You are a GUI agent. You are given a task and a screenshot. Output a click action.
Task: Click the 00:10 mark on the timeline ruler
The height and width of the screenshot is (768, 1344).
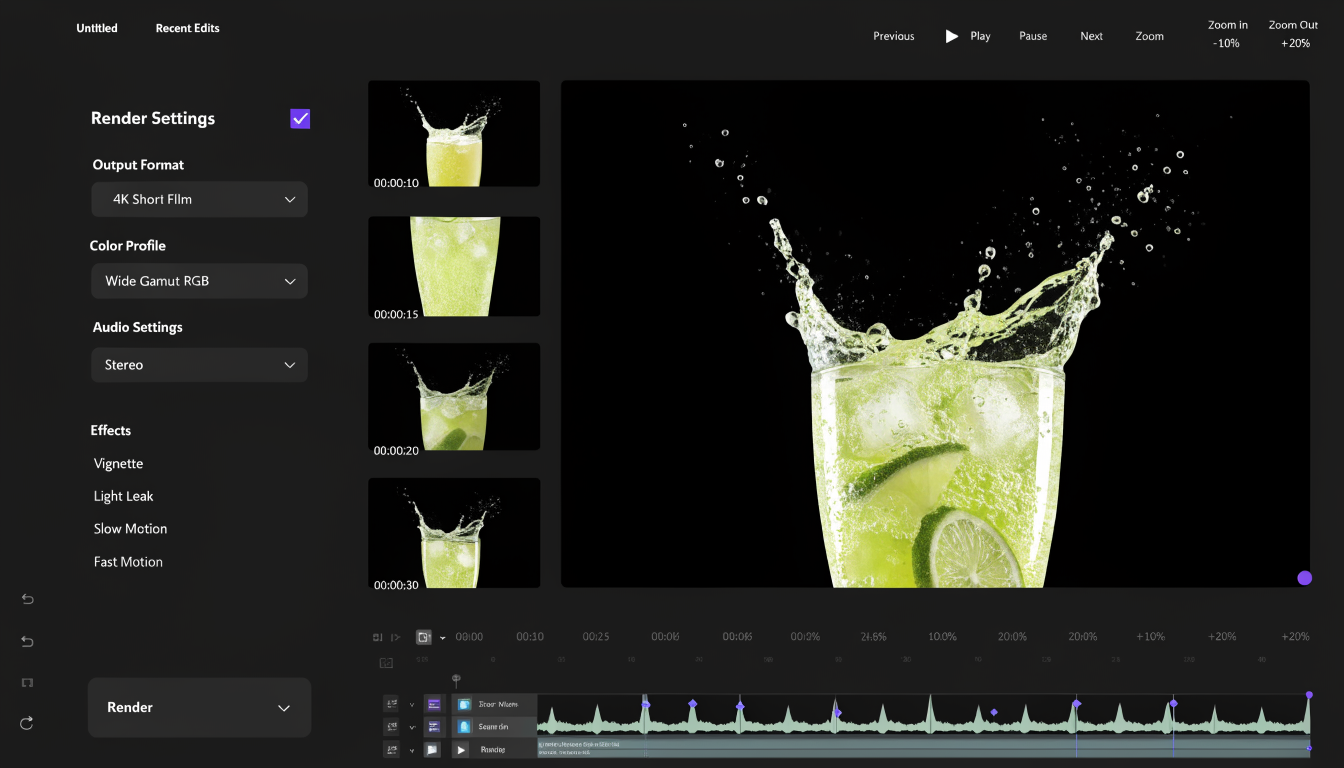pyautogui.click(x=530, y=637)
